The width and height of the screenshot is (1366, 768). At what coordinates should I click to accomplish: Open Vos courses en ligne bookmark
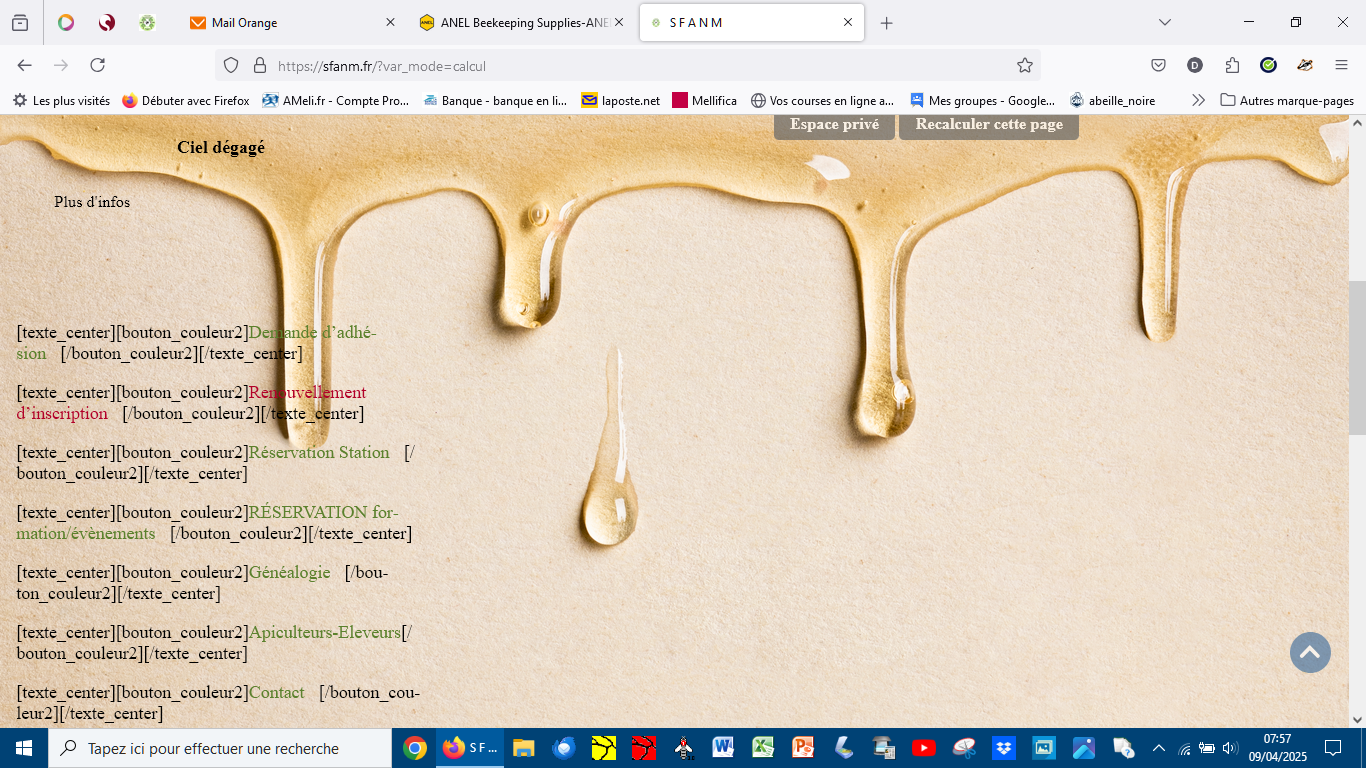pyautogui.click(x=823, y=100)
